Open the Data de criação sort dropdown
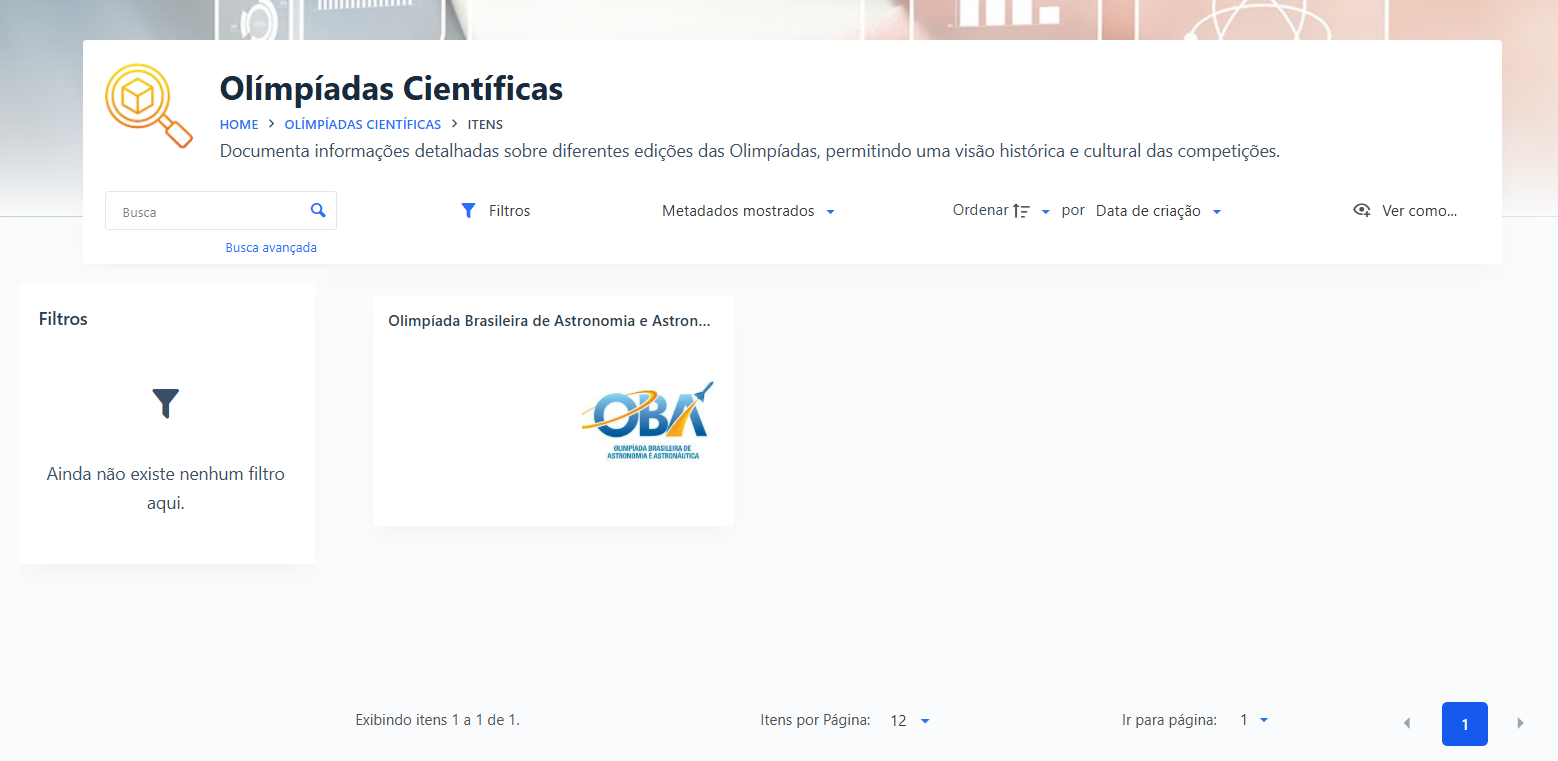 click(1158, 211)
